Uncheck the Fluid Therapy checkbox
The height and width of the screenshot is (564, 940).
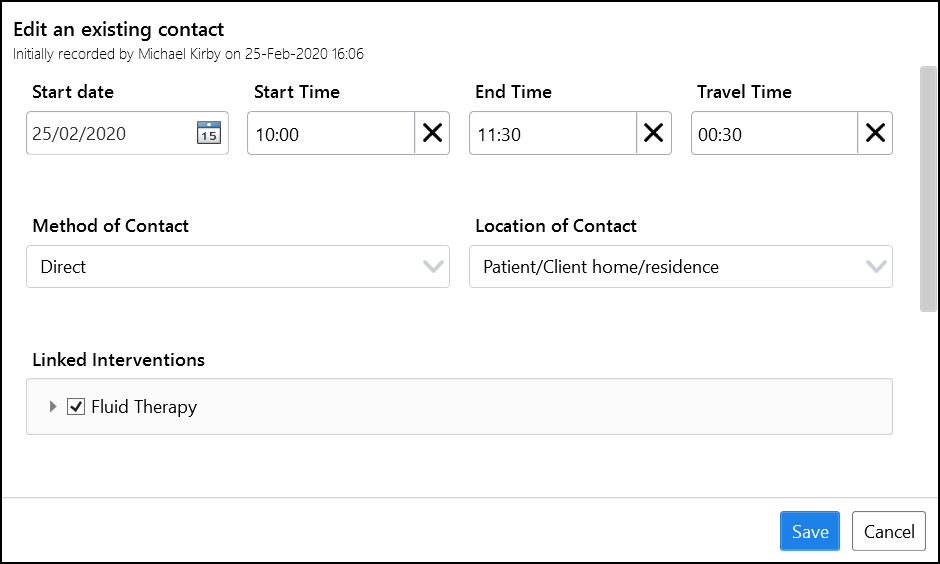click(76, 407)
